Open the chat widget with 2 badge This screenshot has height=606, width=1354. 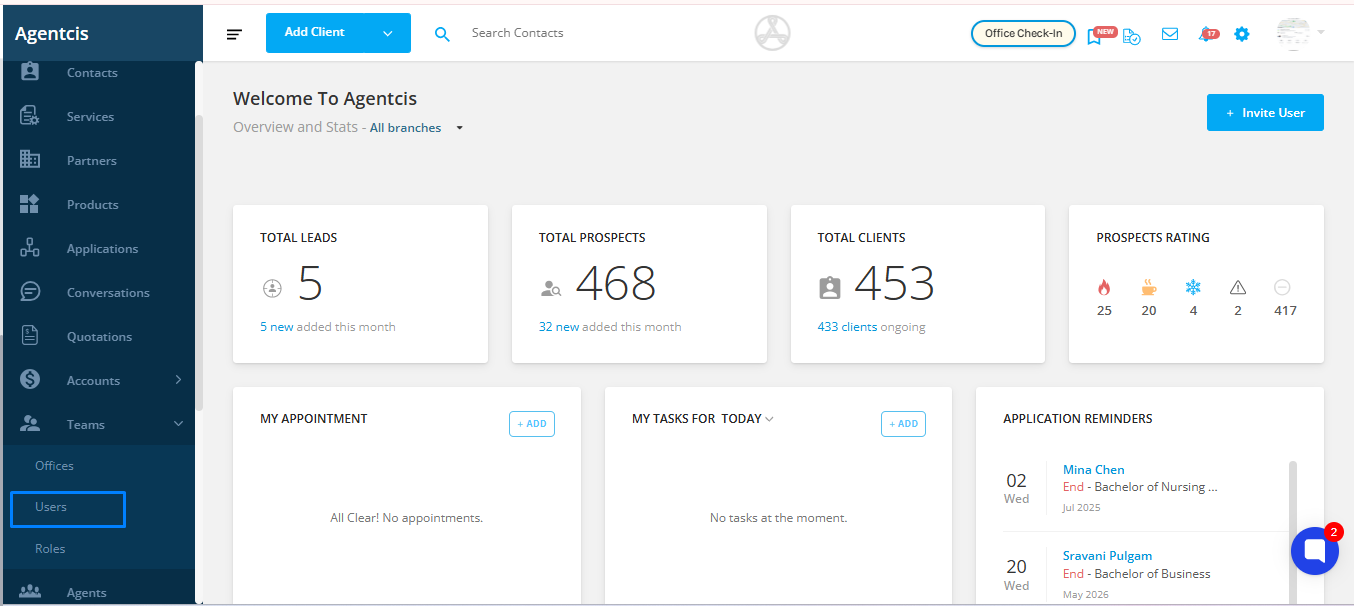pyautogui.click(x=1315, y=551)
